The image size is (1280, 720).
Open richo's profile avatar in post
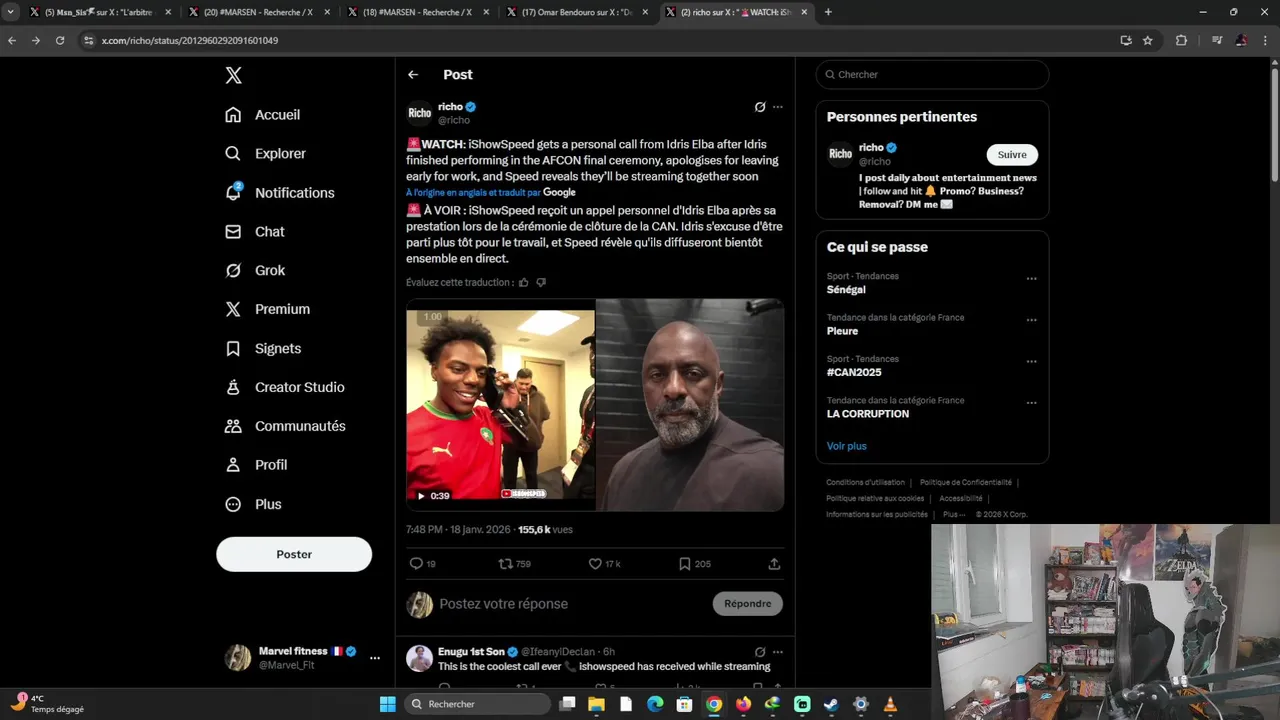(x=420, y=113)
